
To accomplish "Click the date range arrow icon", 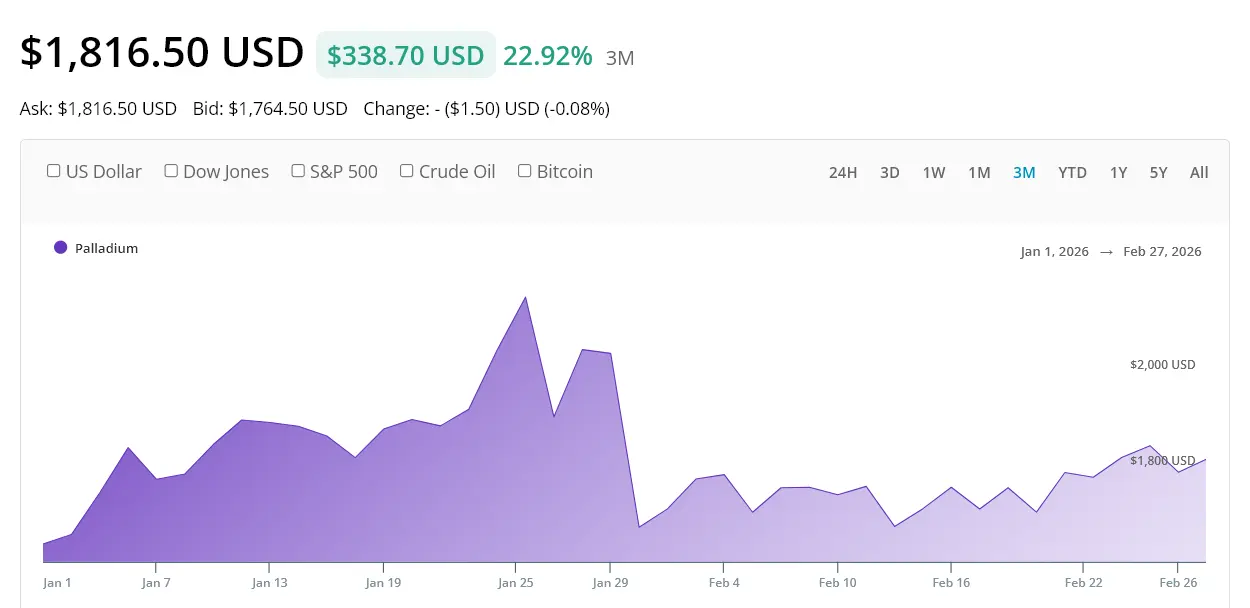I will [x=1106, y=252].
